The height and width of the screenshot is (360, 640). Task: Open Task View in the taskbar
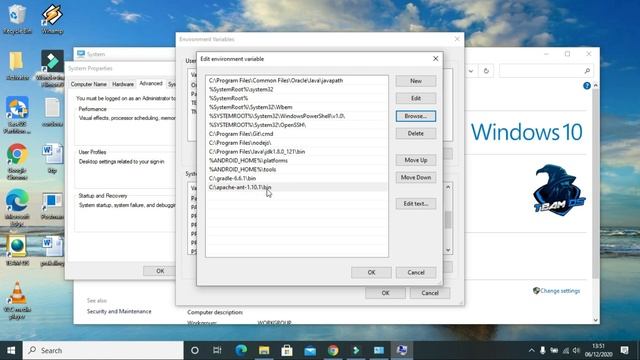pyautogui.click(x=217, y=350)
